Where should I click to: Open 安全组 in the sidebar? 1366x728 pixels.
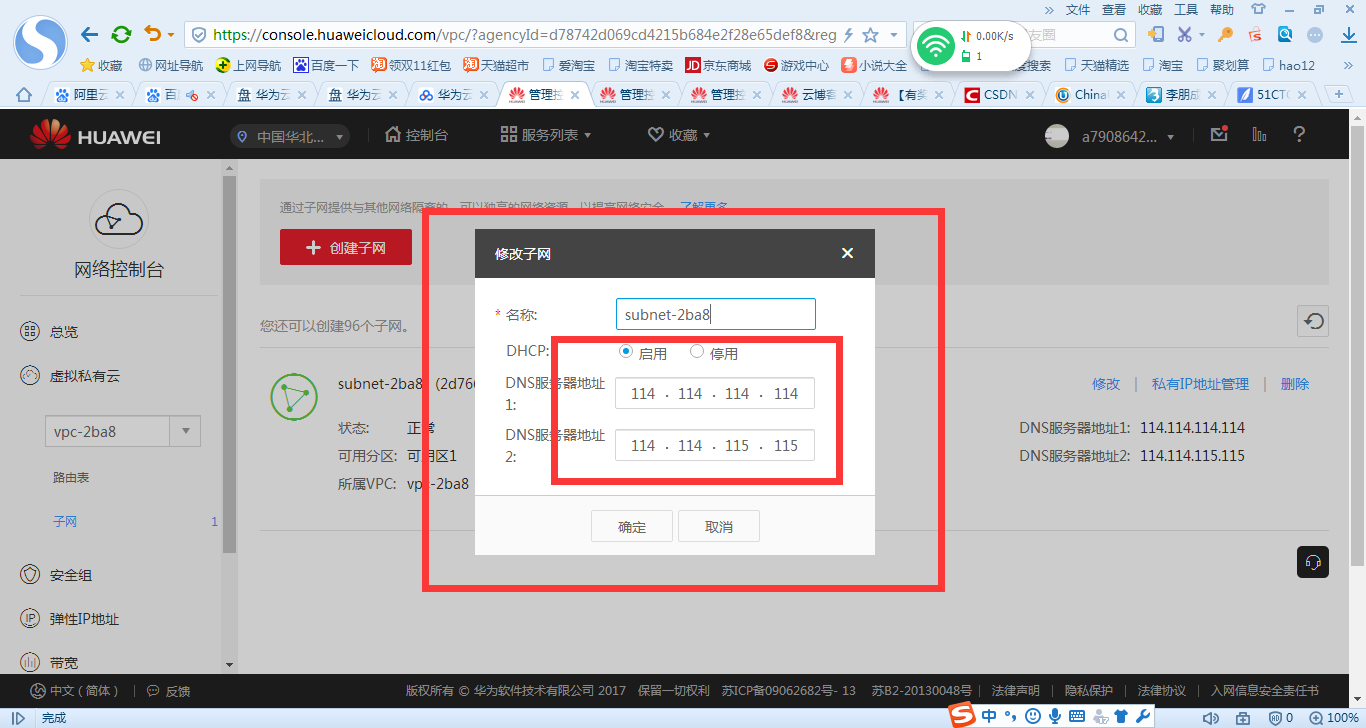[x=70, y=575]
